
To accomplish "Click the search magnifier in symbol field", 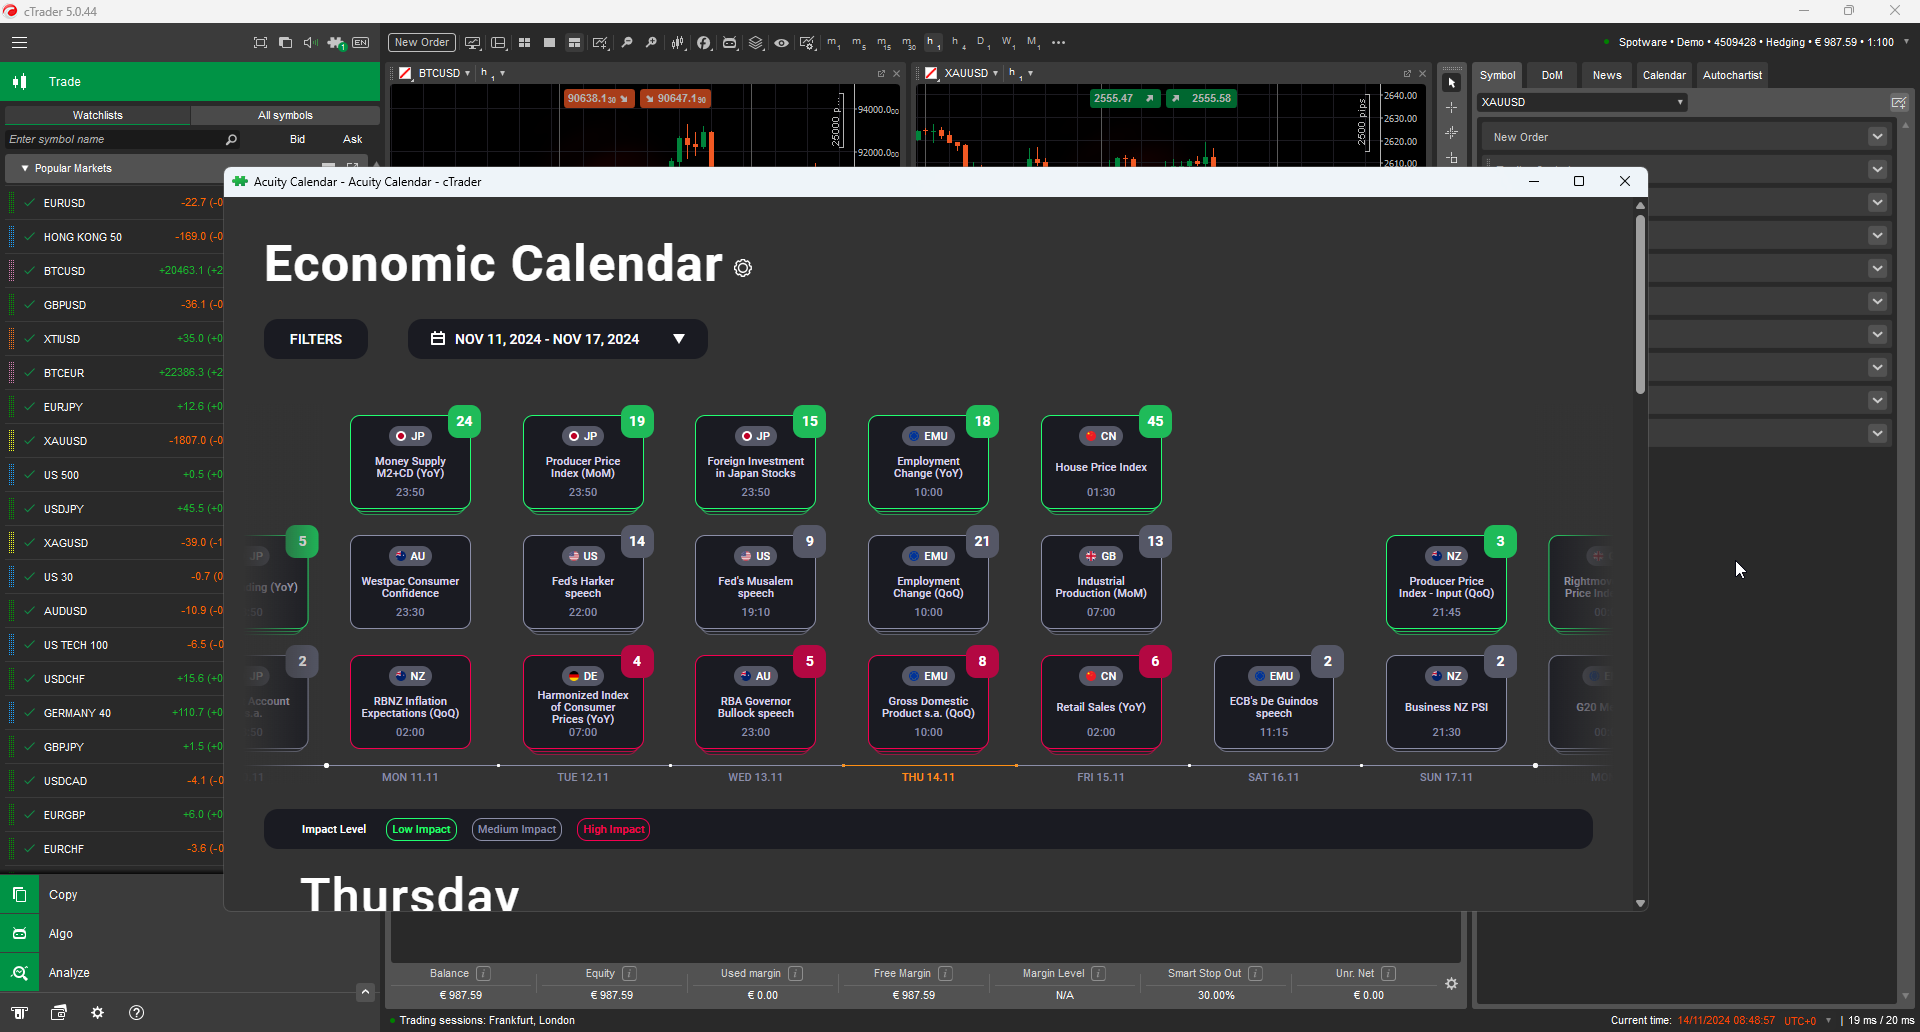I will click(231, 139).
